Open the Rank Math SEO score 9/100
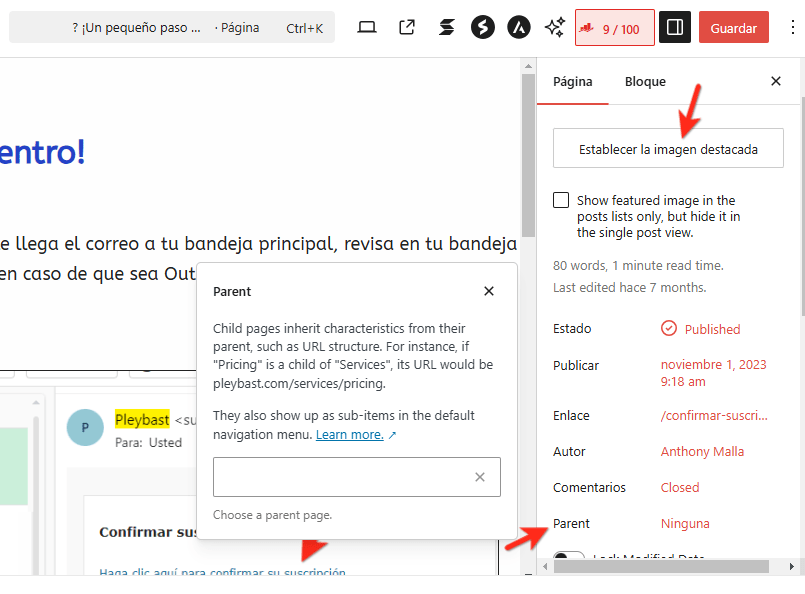The height and width of the screenshot is (594, 805). click(x=614, y=27)
